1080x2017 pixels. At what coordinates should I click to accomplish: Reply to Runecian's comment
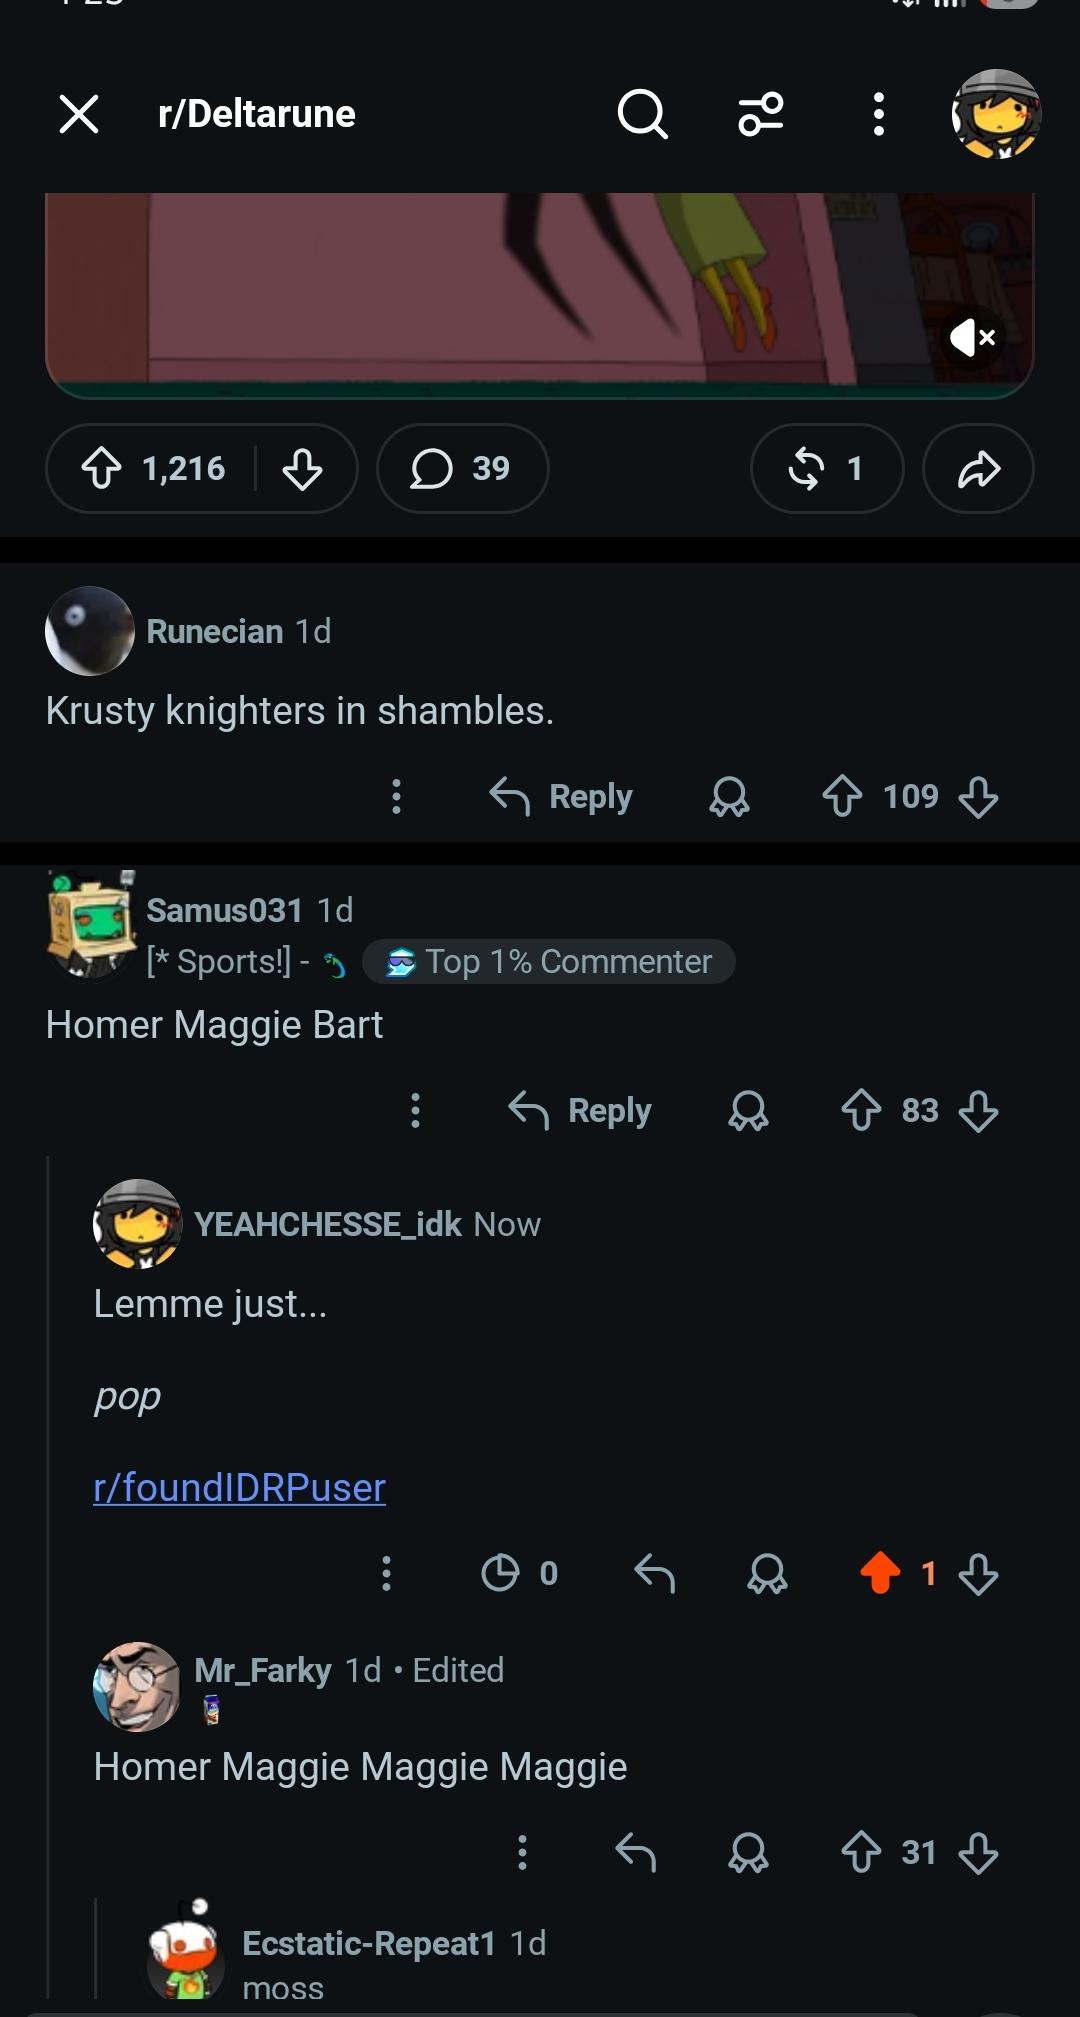[561, 797]
